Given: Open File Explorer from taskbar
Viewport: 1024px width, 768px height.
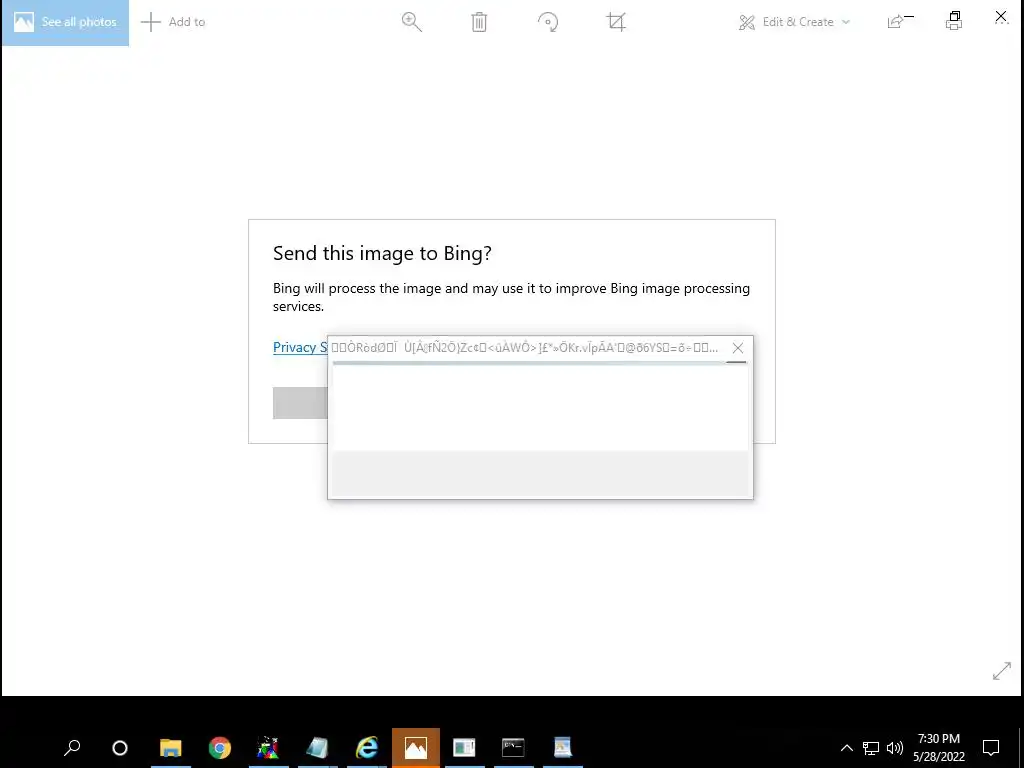Looking at the screenshot, I should pos(170,748).
